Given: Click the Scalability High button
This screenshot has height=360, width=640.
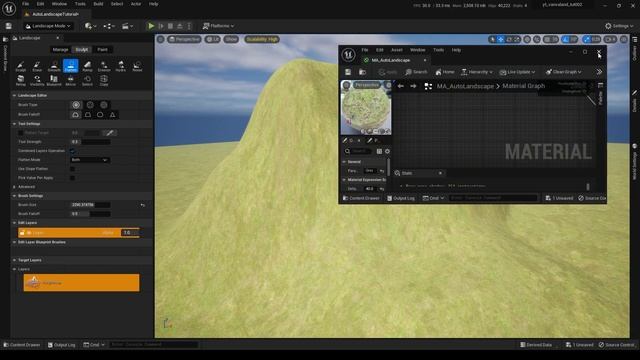Looking at the screenshot, I should [262, 39].
